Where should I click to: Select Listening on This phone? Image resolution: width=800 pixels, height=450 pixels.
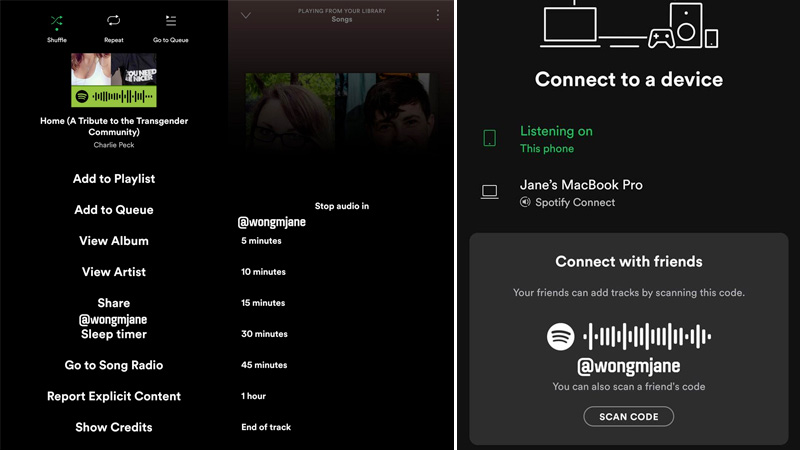pyautogui.click(x=556, y=139)
